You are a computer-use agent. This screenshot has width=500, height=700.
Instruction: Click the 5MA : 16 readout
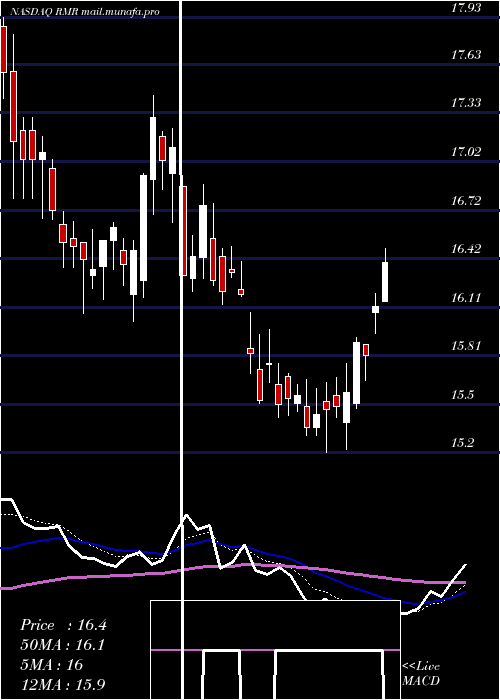pos(52,665)
